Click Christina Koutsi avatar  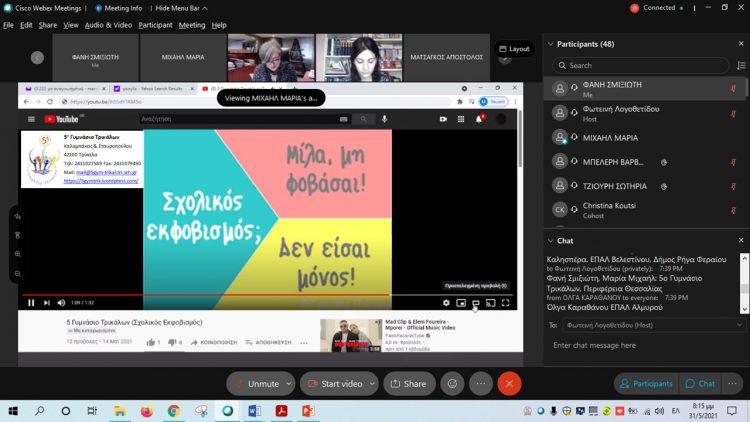(560, 210)
